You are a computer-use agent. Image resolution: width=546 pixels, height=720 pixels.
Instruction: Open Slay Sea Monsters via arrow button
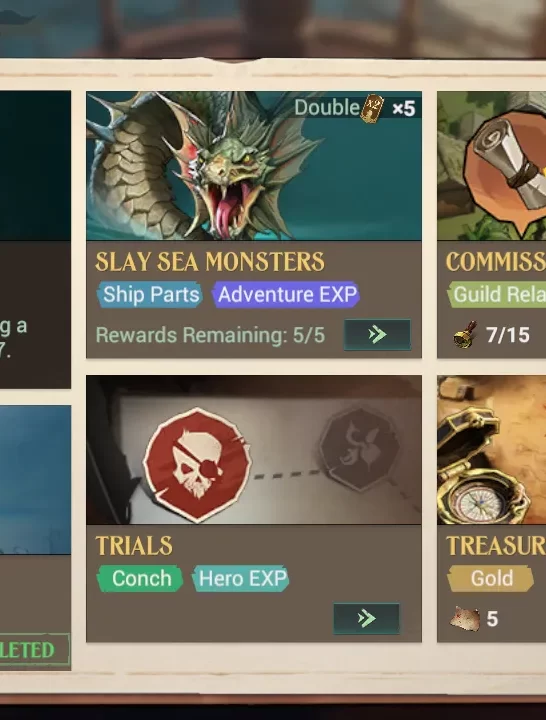377,335
